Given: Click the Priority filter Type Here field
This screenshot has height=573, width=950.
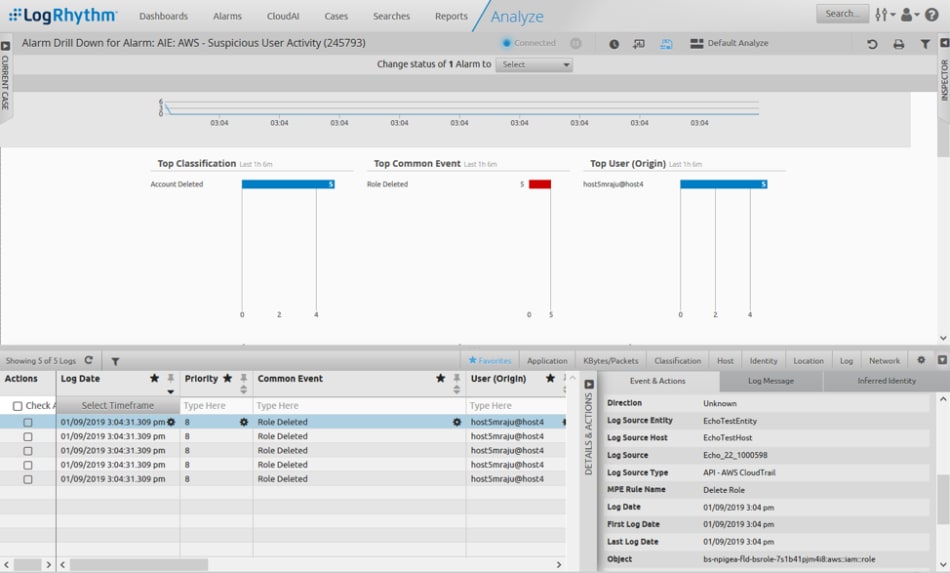Looking at the screenshot, I should coord(216,405).
